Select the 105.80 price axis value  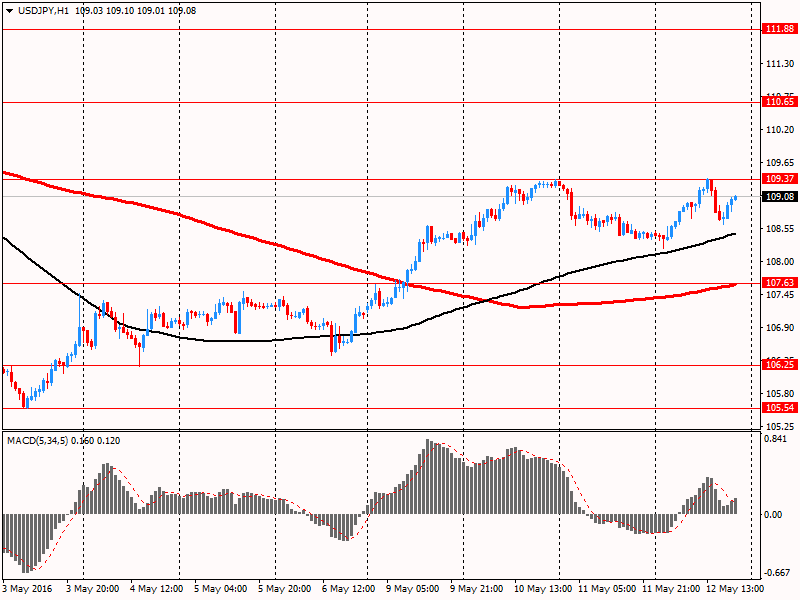(x=780, y=393)
